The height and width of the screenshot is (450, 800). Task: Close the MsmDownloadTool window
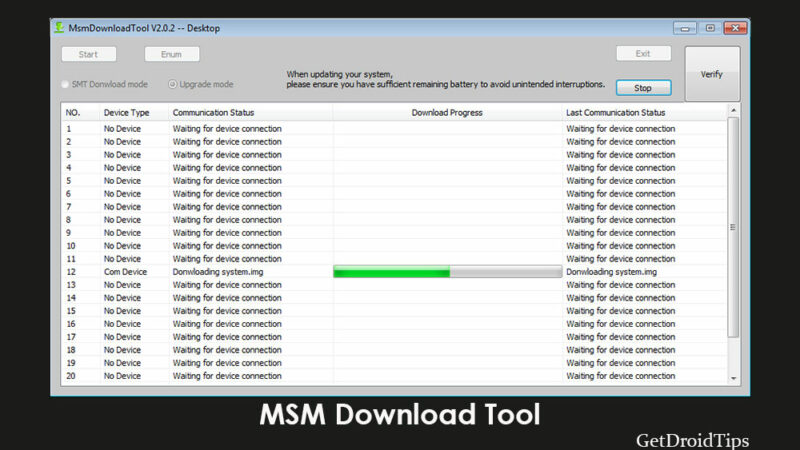click(x=735, y=28)
